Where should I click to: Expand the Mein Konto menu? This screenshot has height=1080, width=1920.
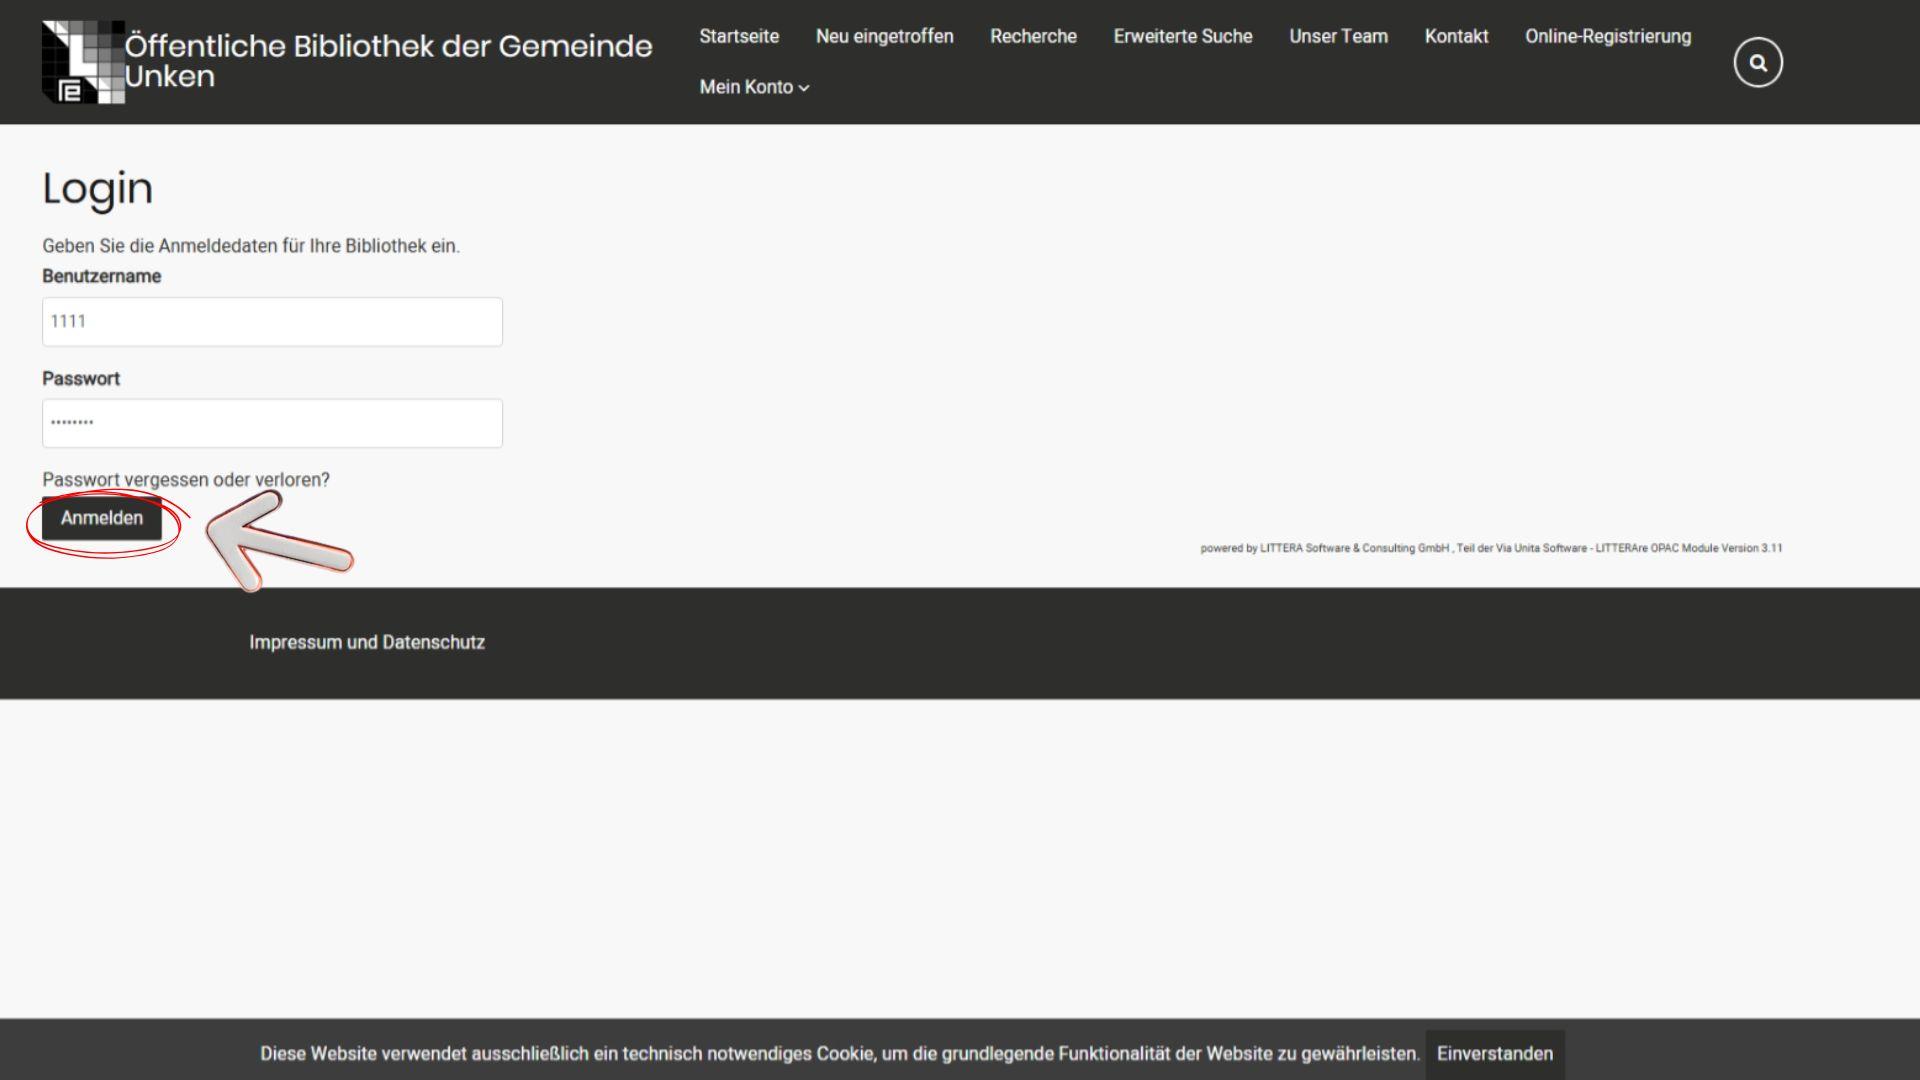(x=746, y=87)
